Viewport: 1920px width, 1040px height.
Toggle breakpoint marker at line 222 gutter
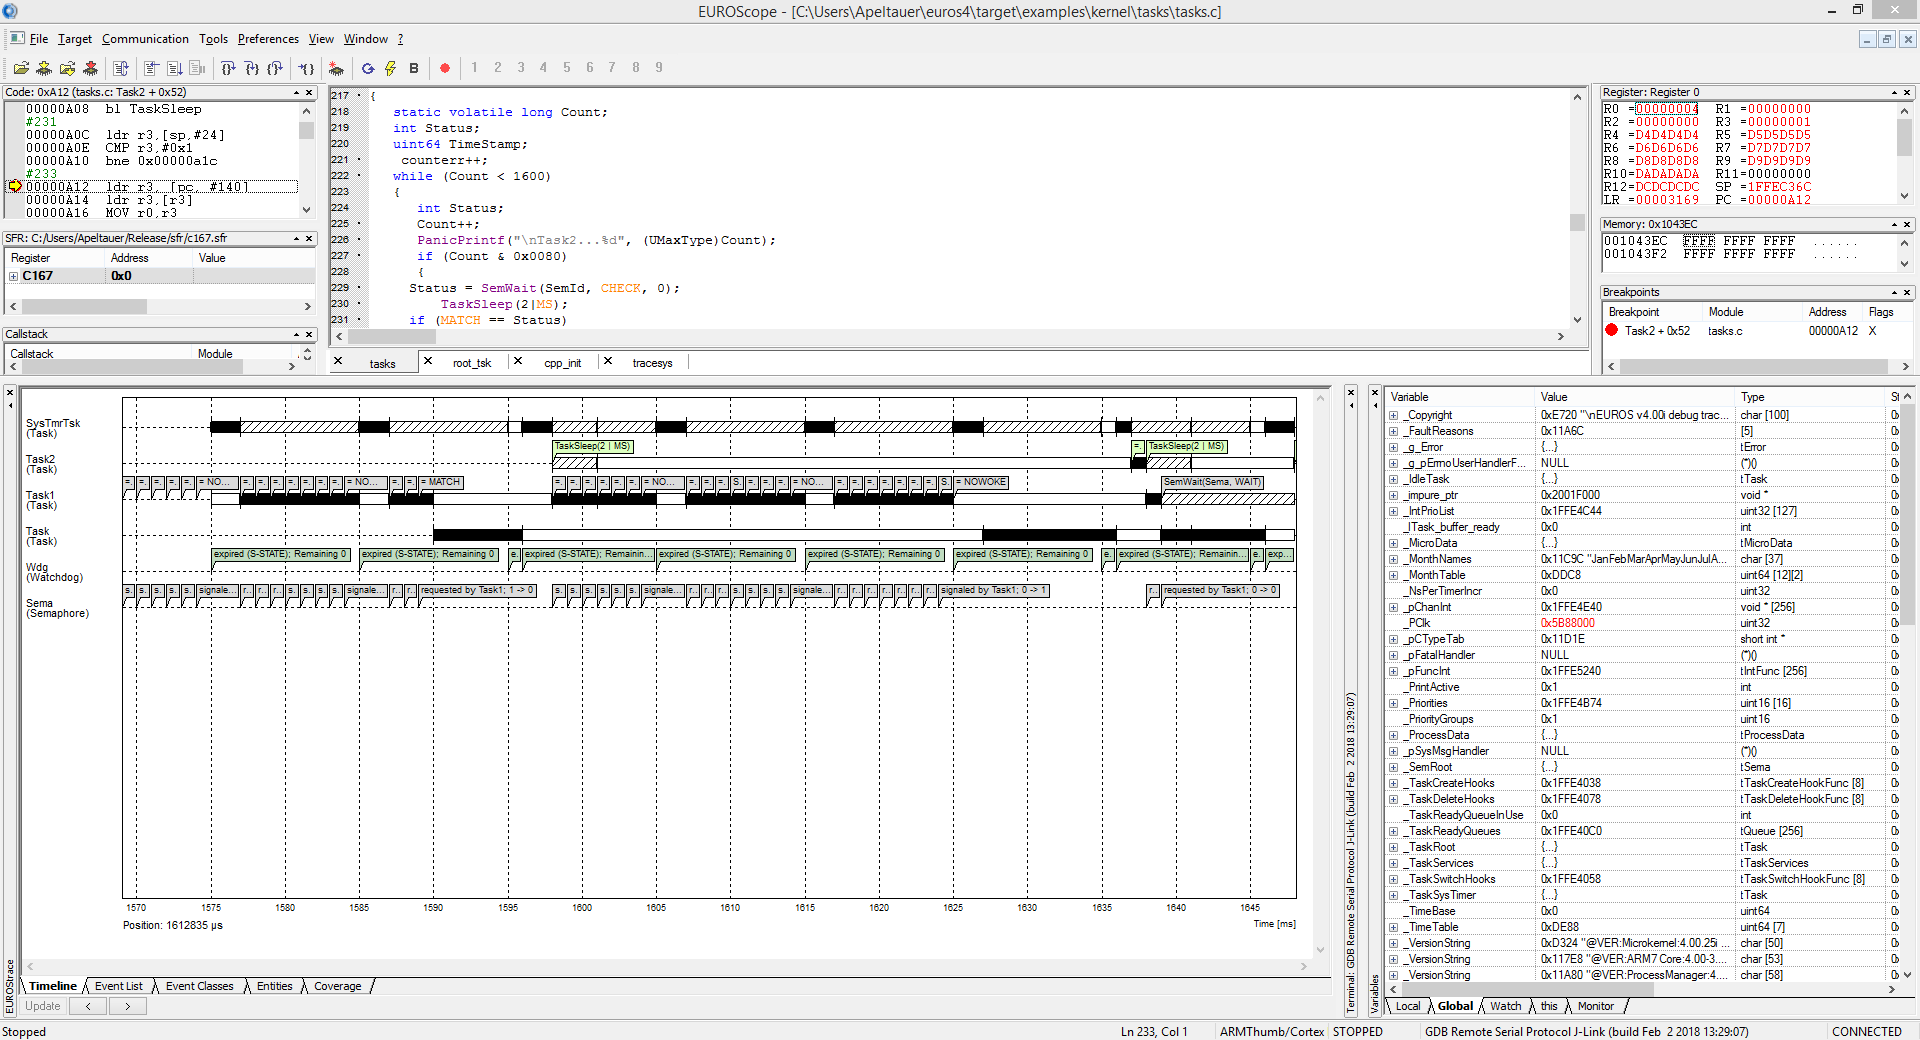(x=360, y=176)
